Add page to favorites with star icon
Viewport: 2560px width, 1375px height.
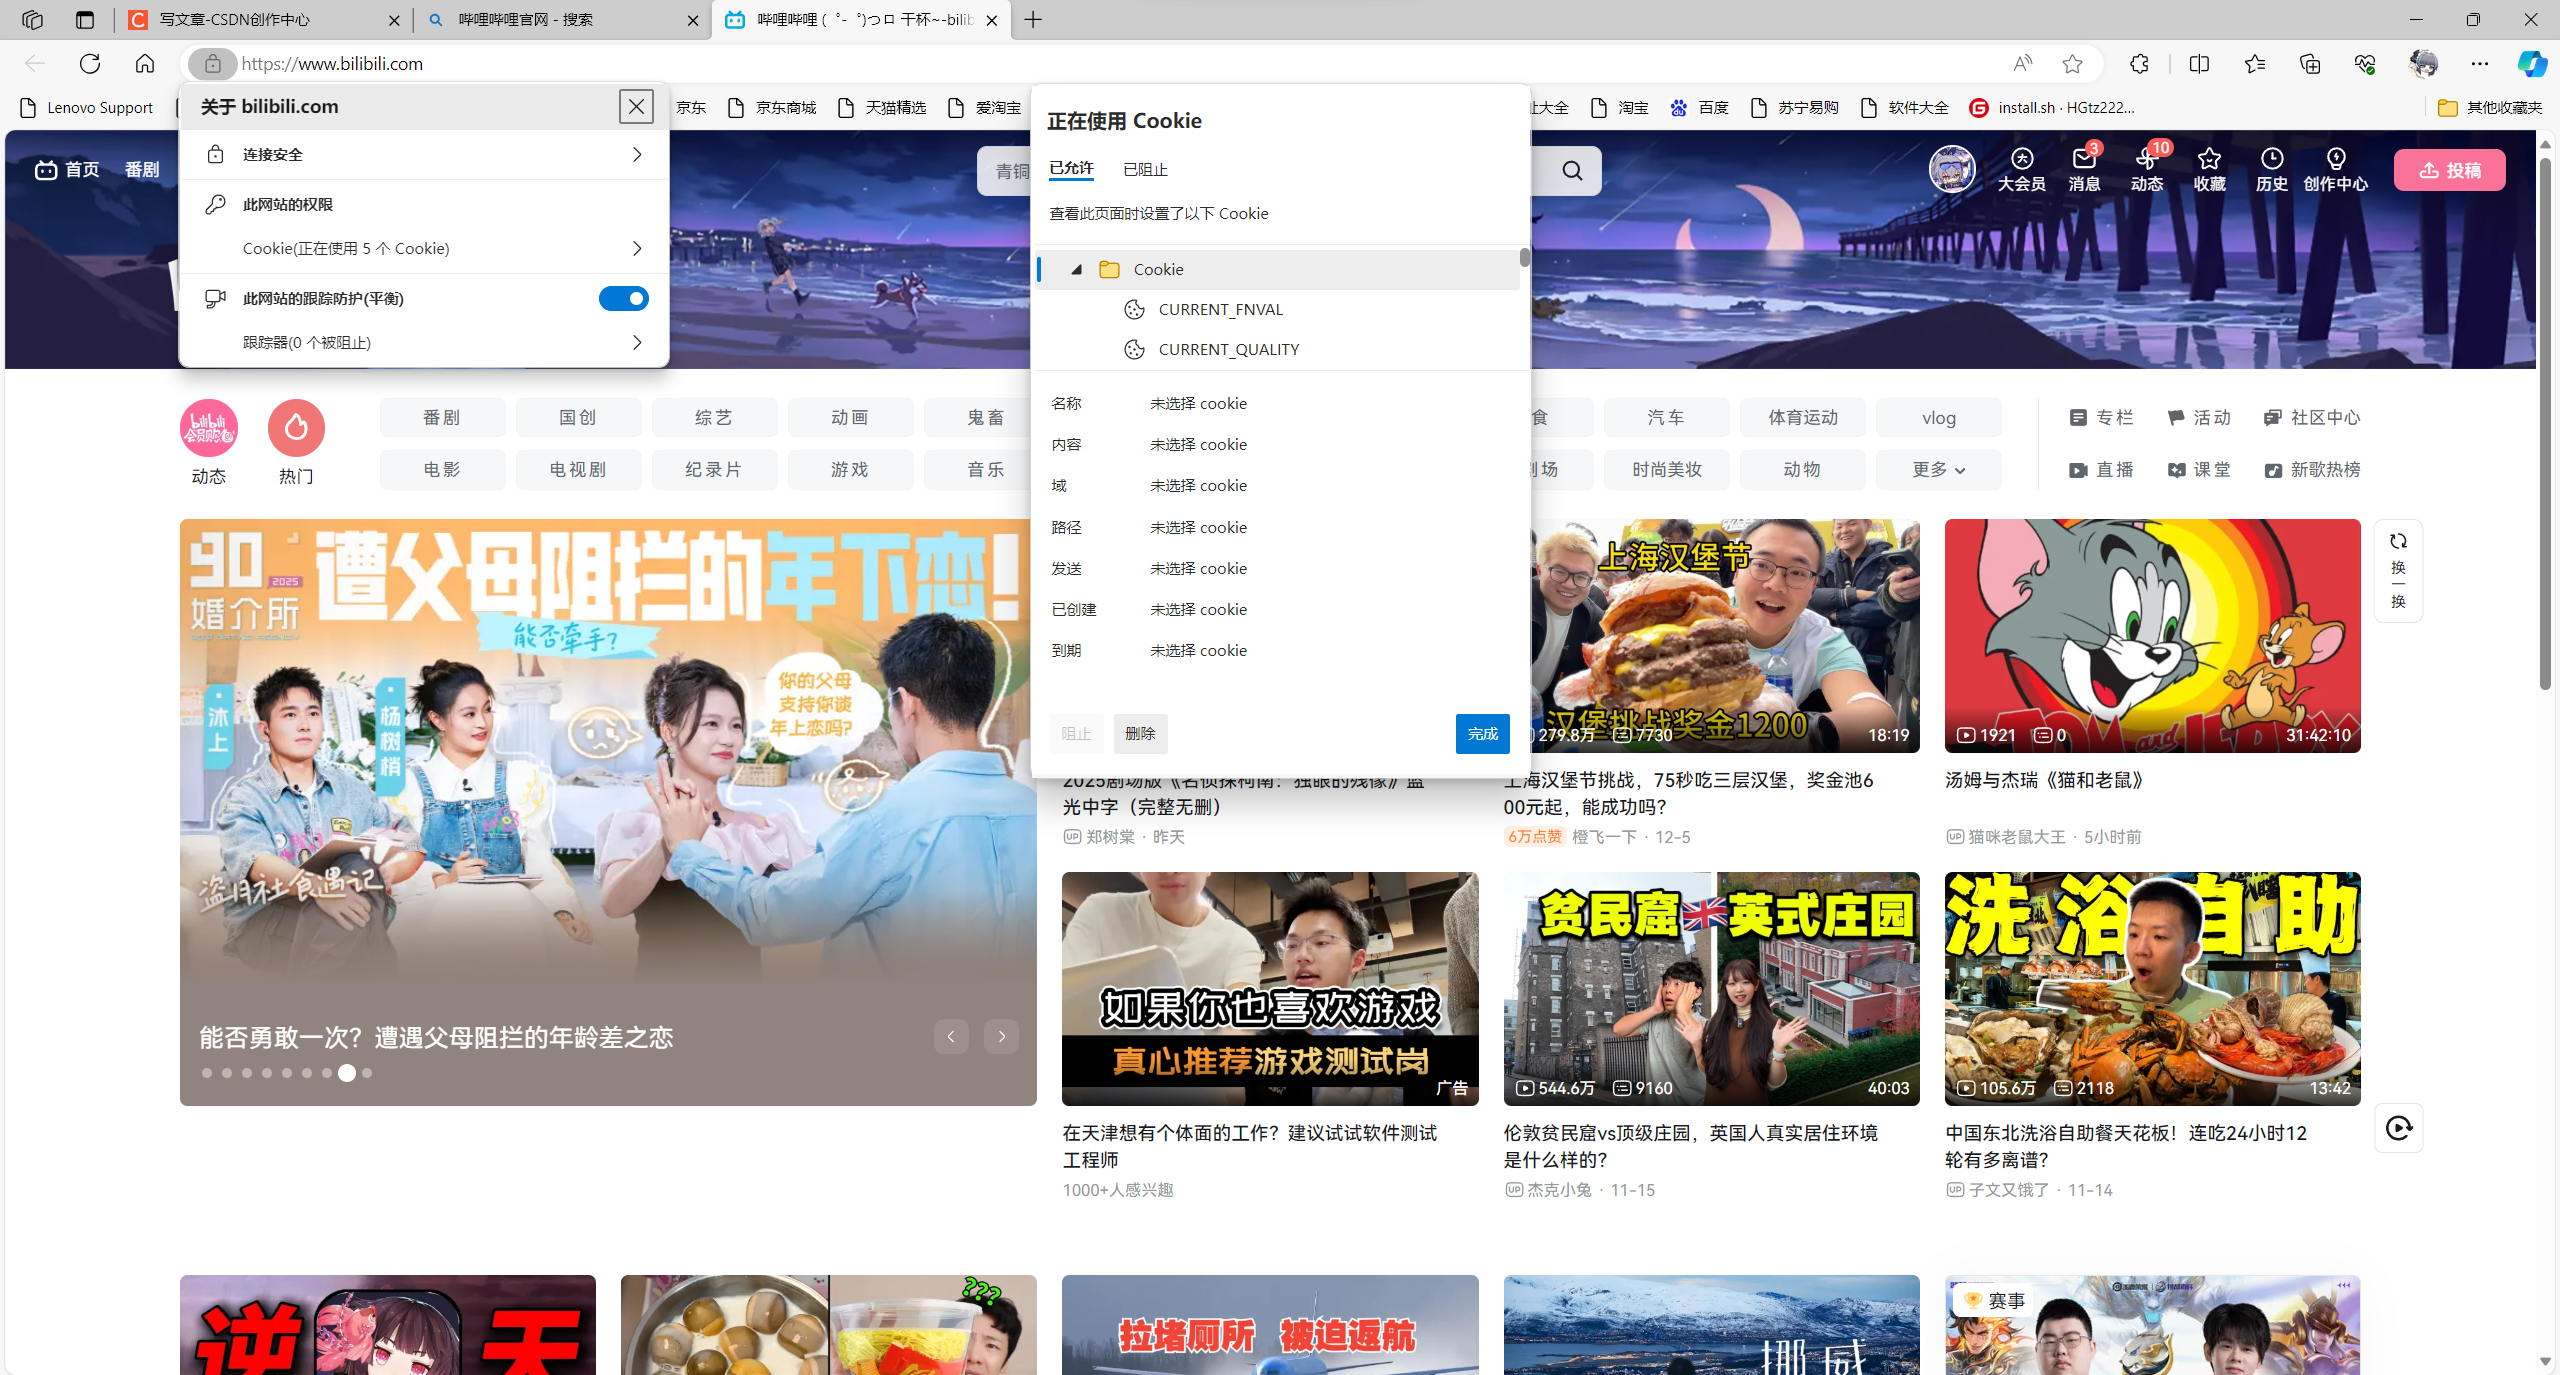[2072, 64]
